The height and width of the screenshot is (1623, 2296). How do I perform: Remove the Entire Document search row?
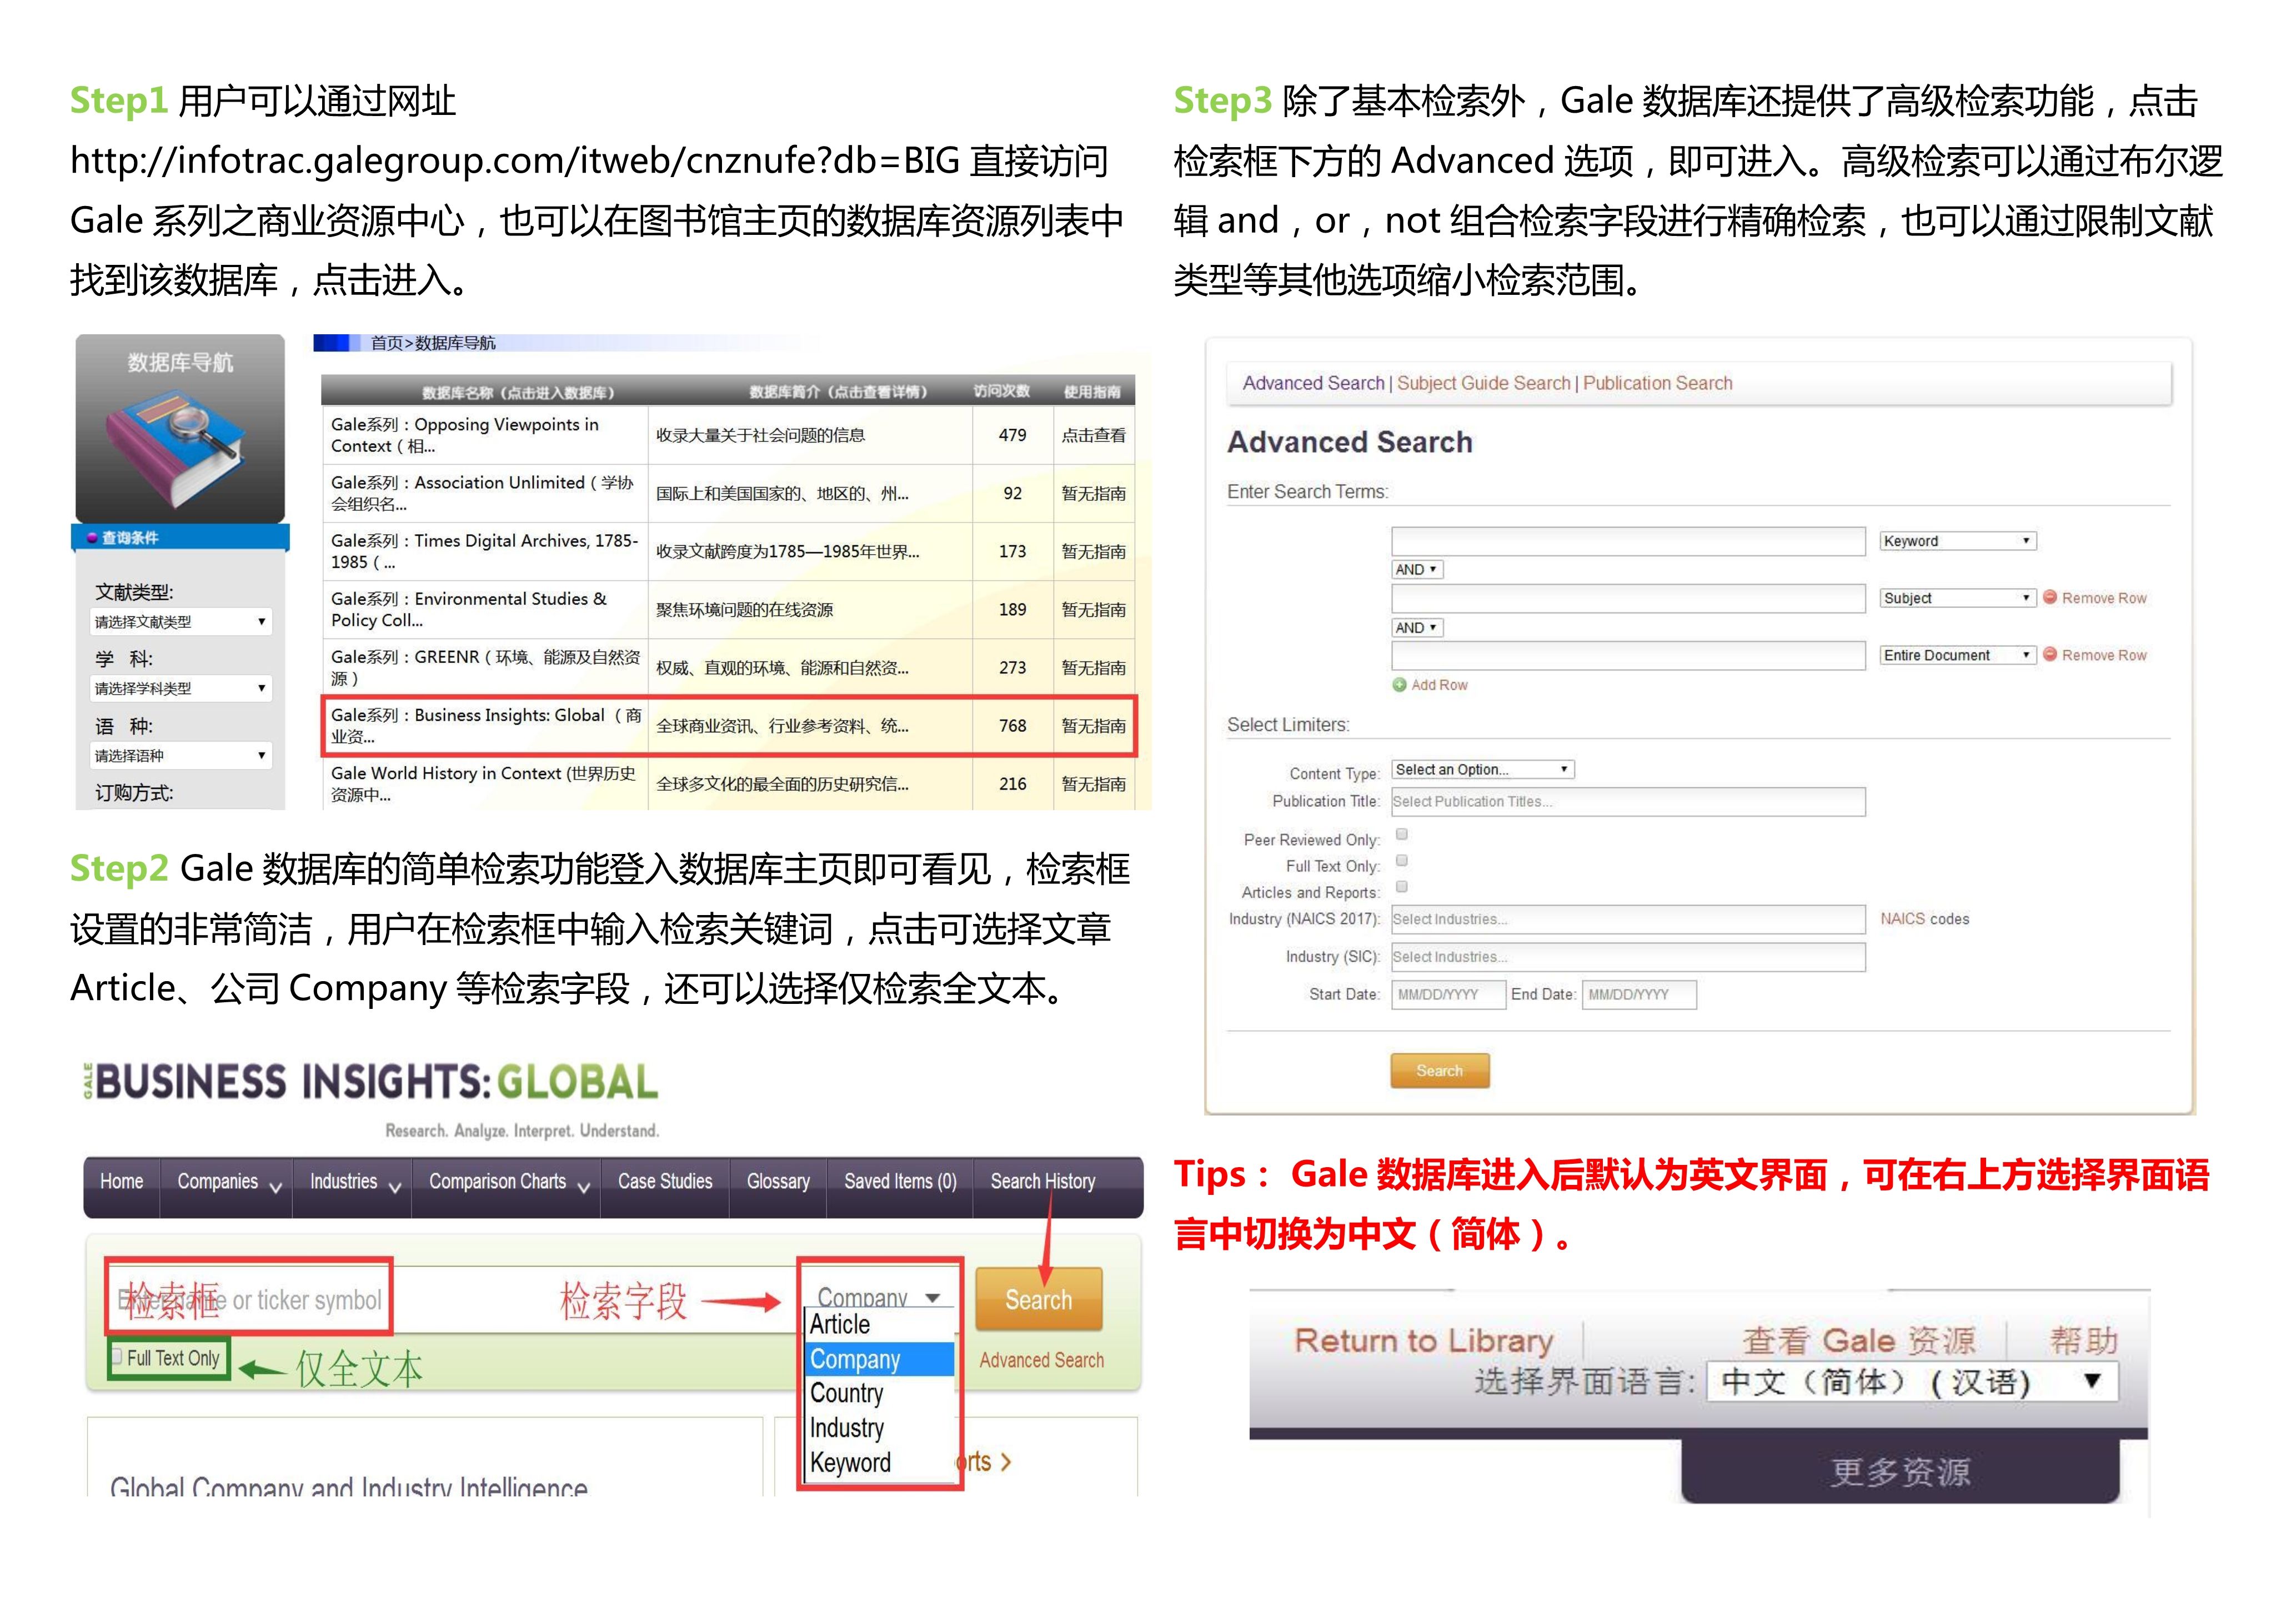[x=2094, y=655]
